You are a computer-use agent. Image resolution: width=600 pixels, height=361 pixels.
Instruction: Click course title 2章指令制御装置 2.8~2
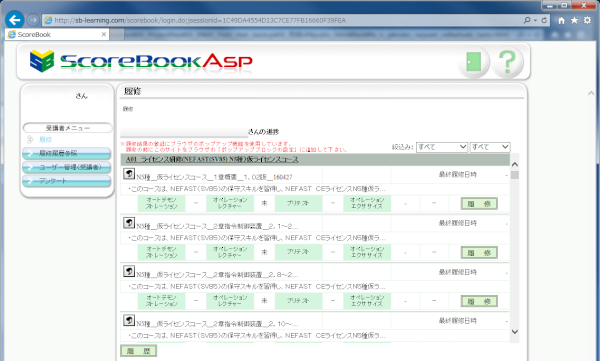217,275
